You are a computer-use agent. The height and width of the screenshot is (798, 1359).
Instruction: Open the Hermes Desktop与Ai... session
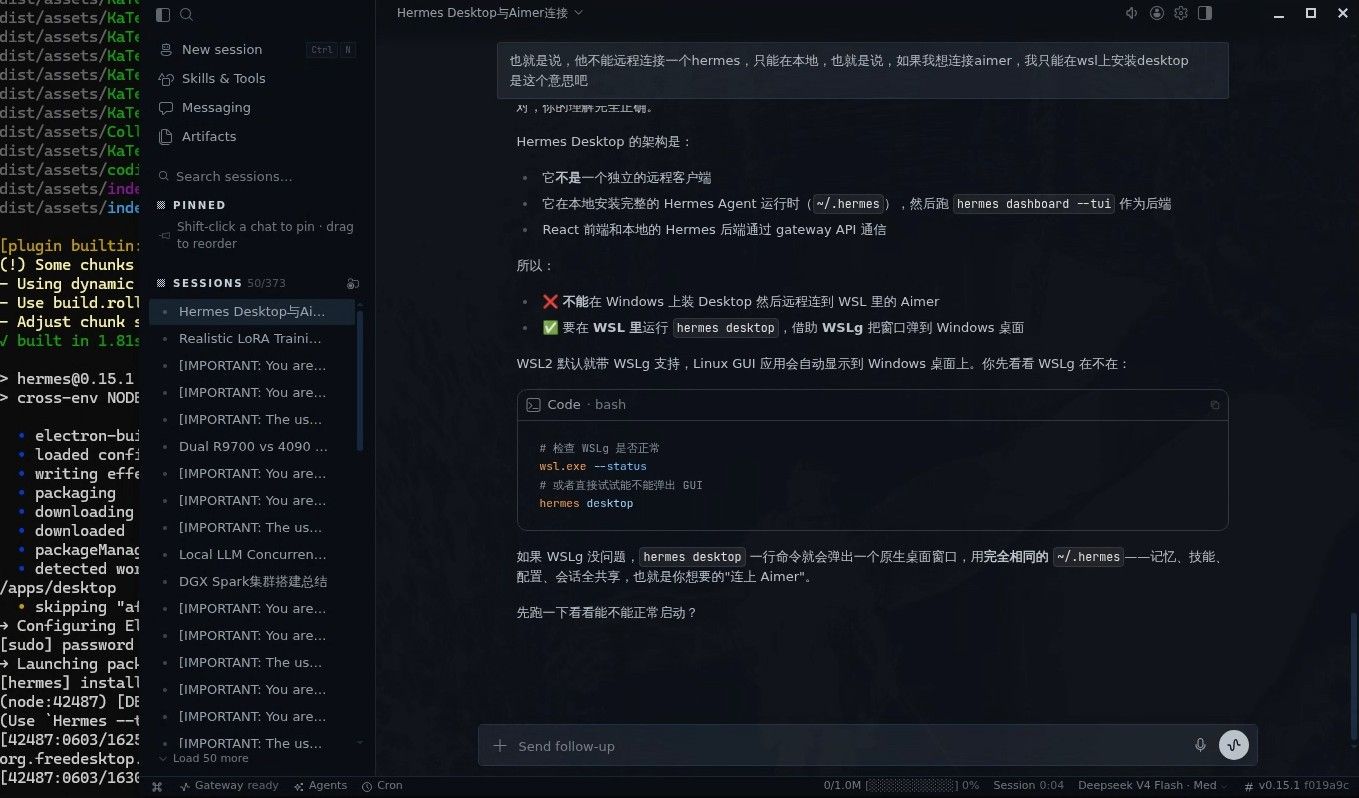click(252, 311)
